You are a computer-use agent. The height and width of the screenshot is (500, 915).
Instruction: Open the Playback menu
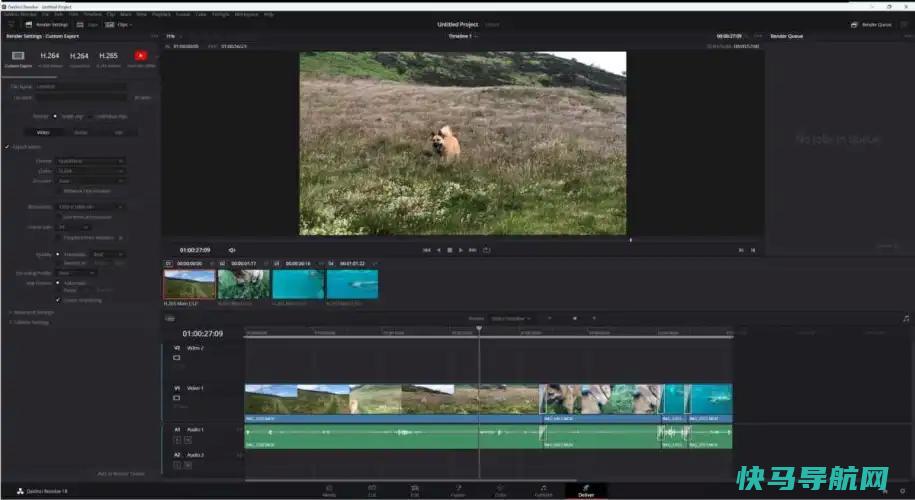pyautogui.click(x=161, y=14)
